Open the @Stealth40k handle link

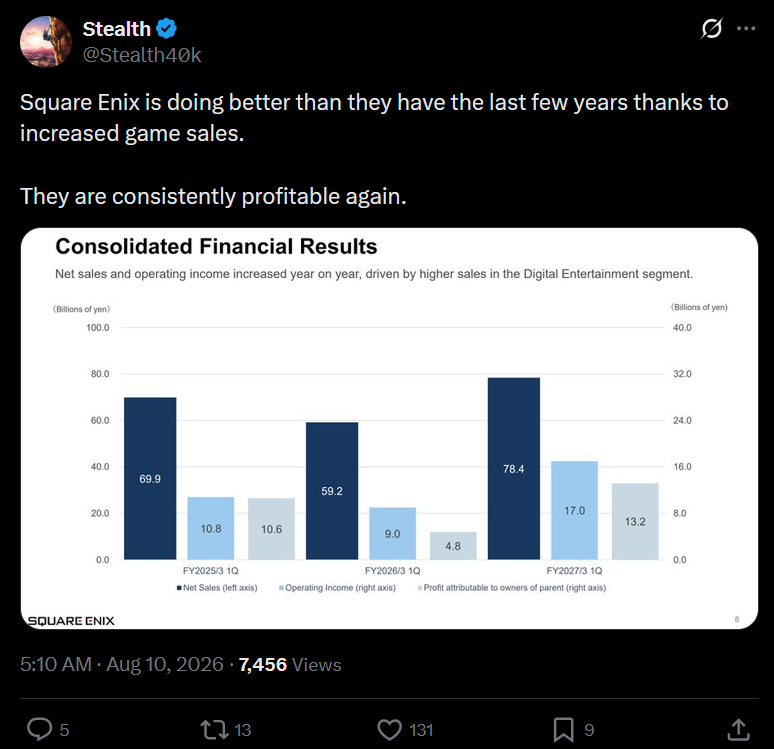click(x=142, y=55)
